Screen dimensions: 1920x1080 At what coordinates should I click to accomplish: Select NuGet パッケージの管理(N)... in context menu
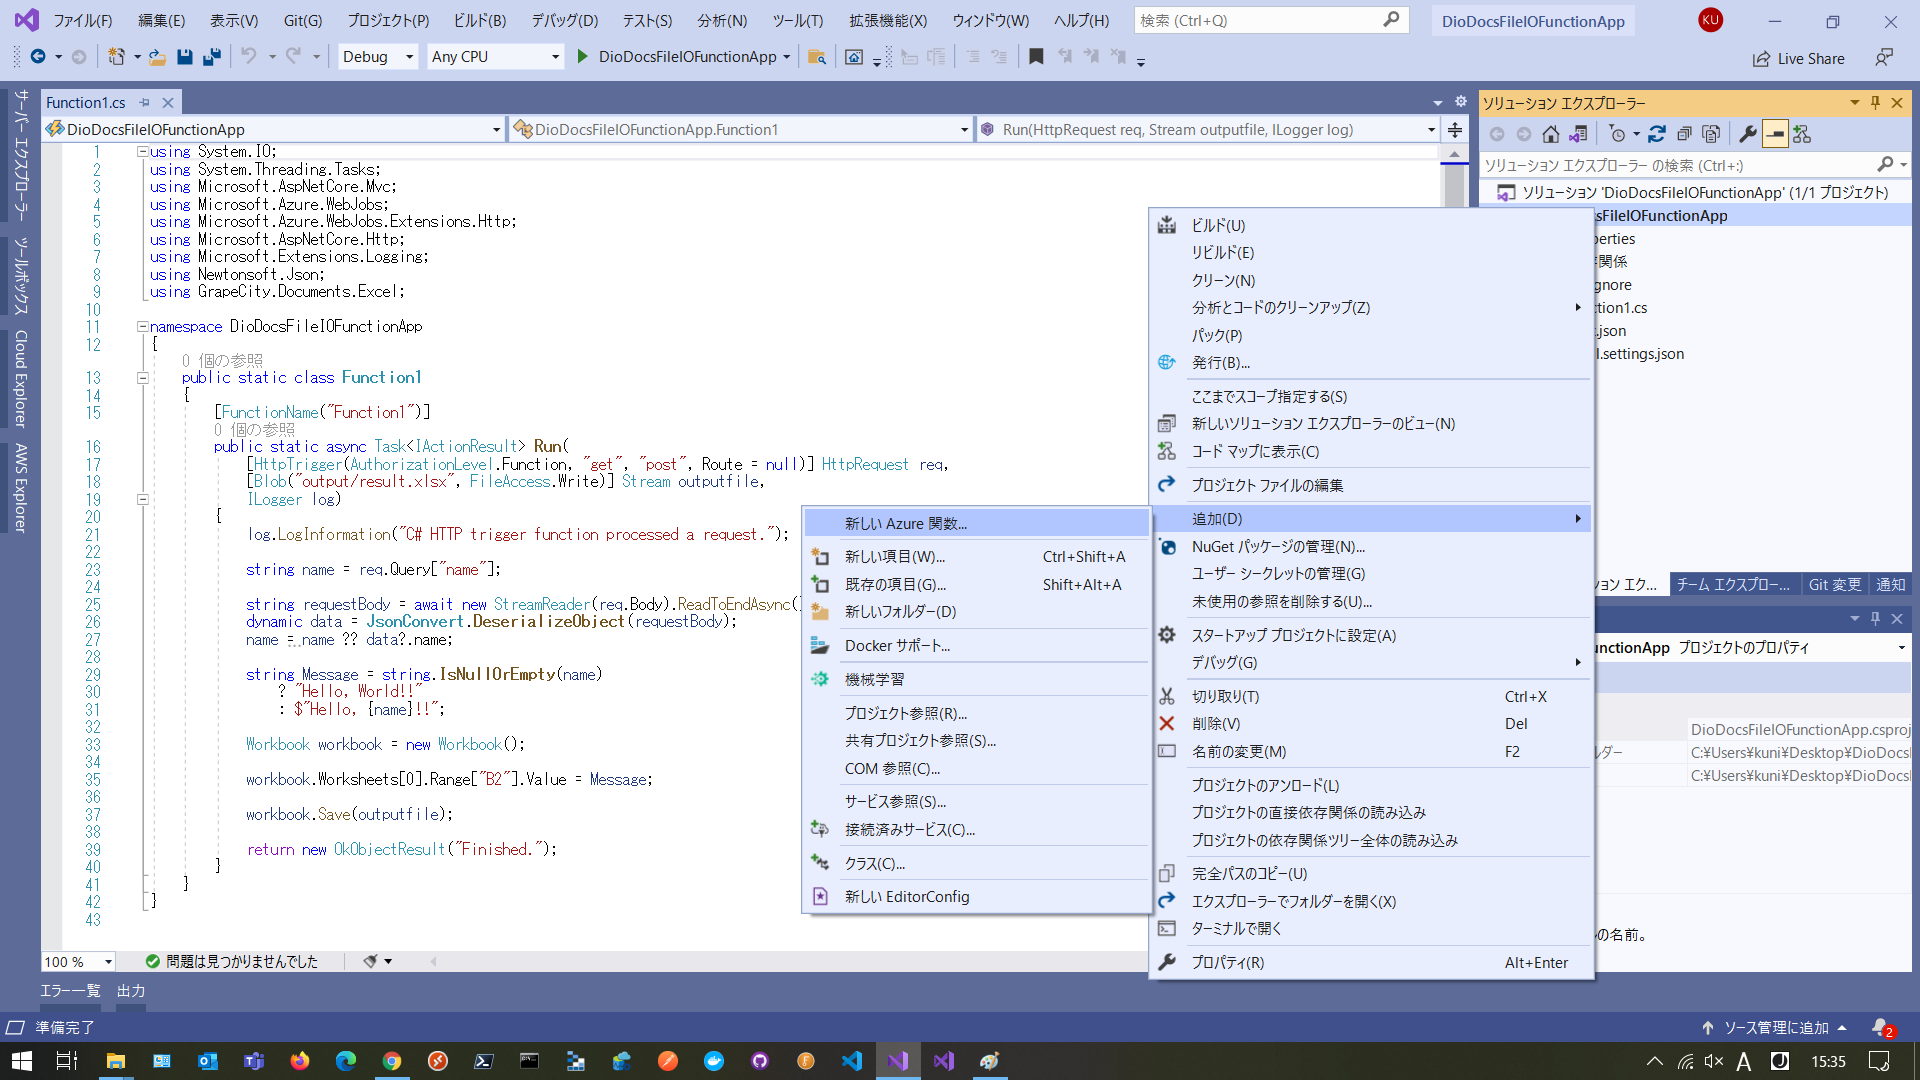[1370, 547]
